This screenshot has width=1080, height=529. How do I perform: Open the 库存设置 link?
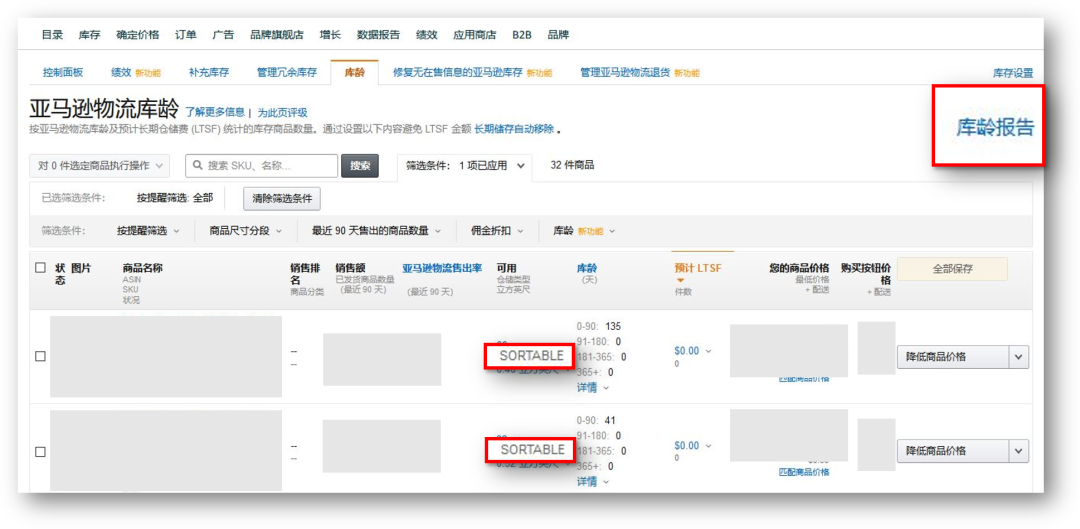coord(1012,73)
